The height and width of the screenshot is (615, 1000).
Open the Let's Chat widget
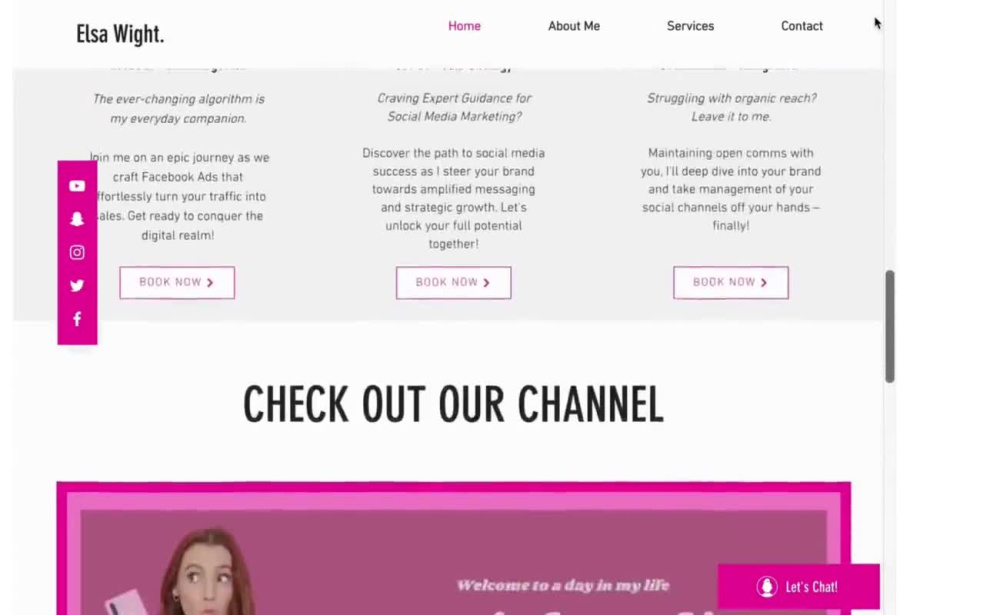[798, 586]
